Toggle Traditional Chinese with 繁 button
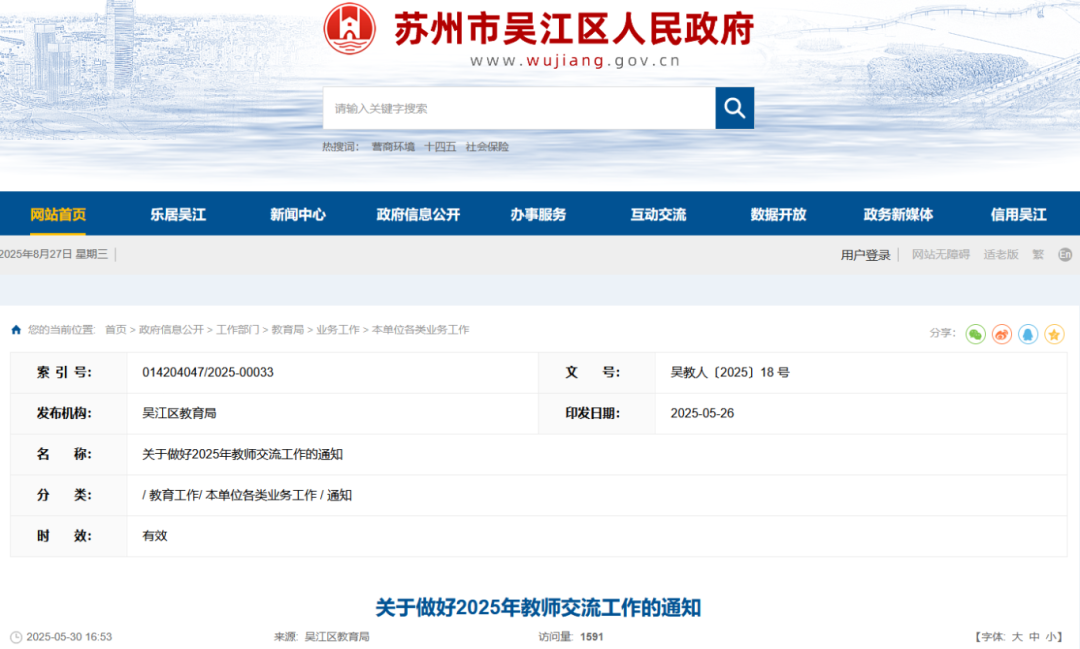Image resolution: width=1080 pixels, height=649 pixels. click(1038, 254)
